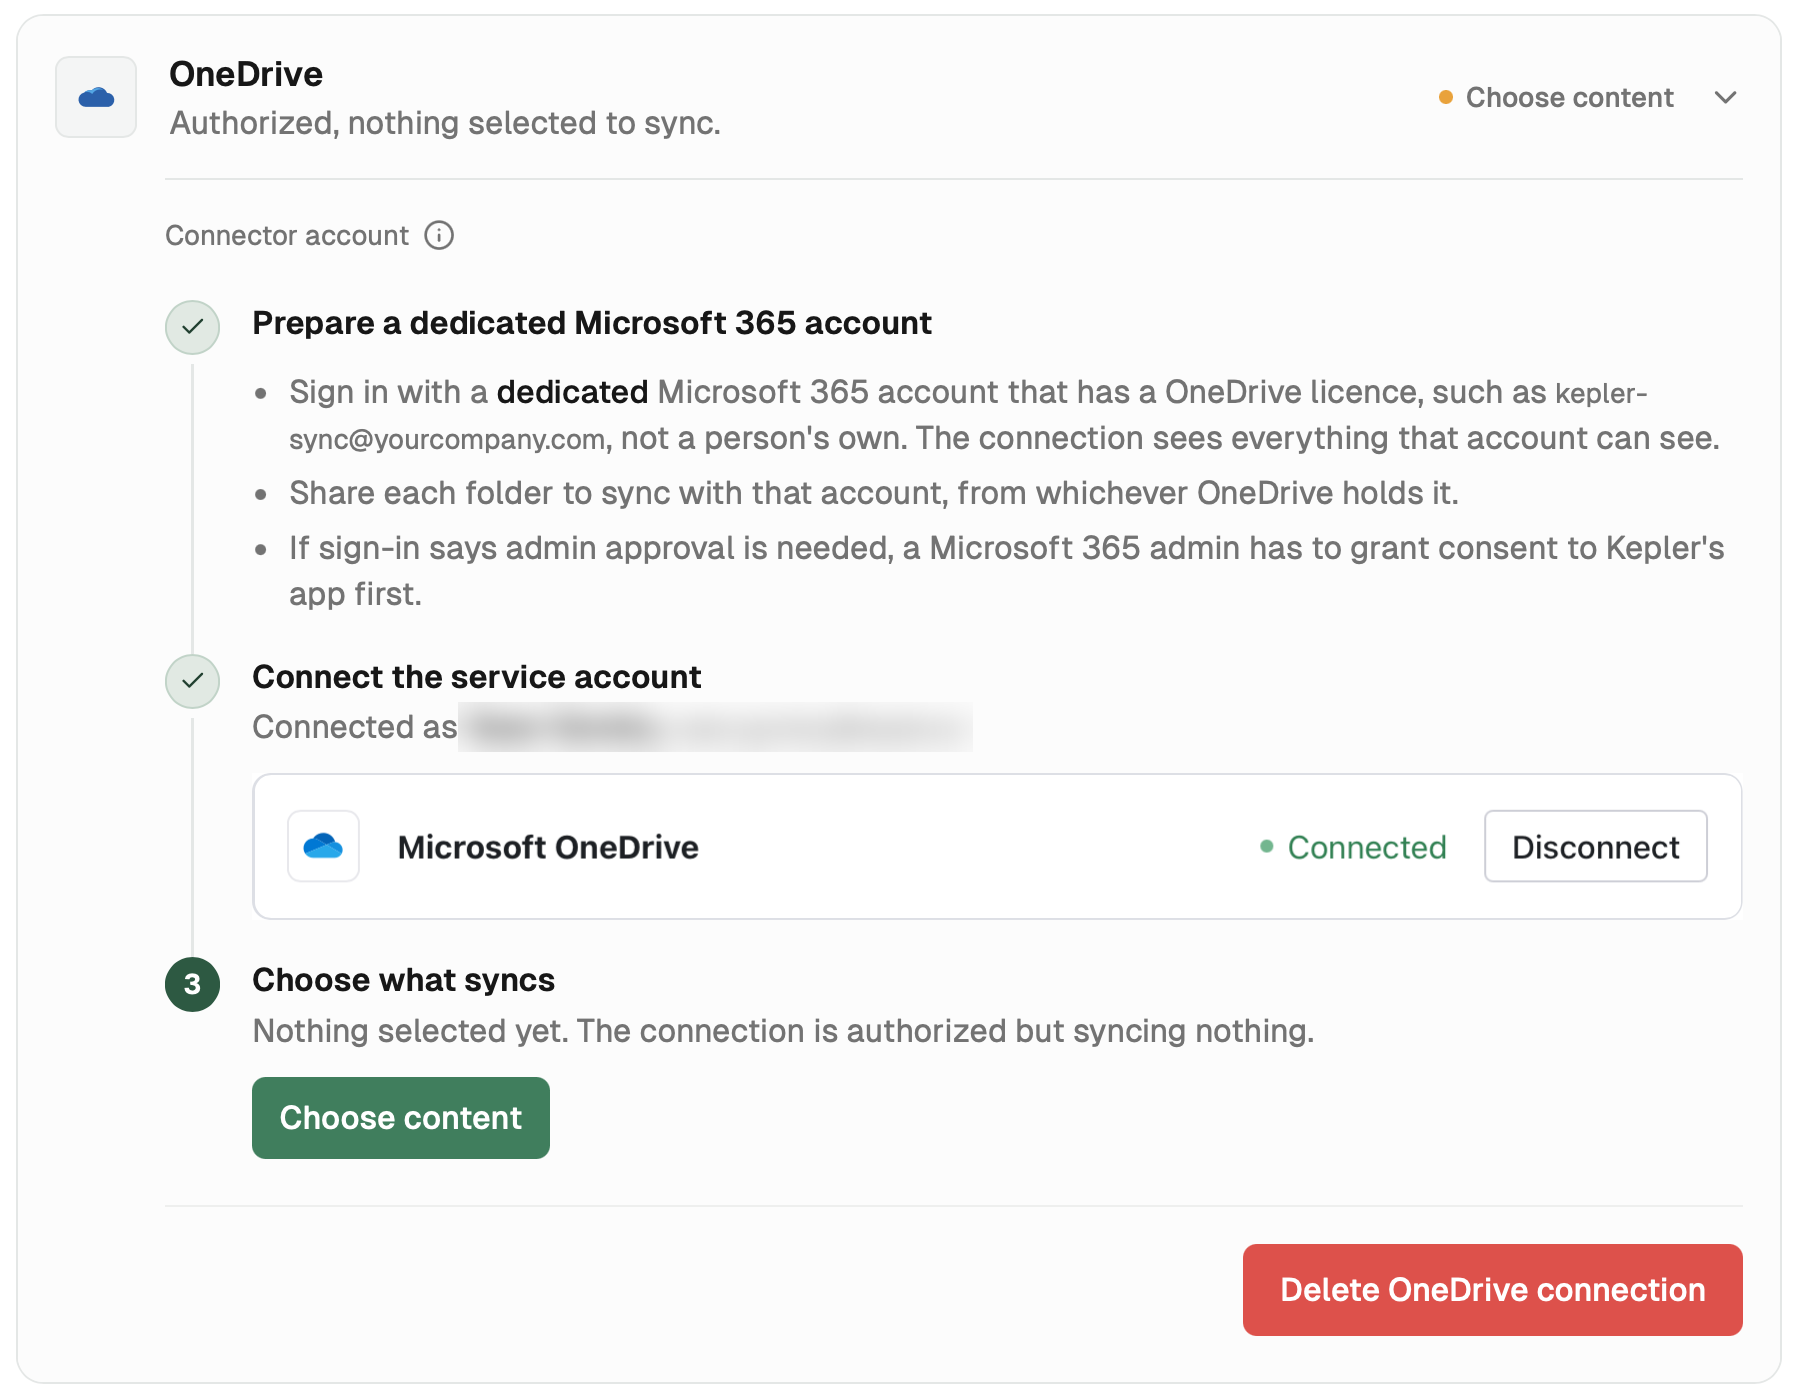Viewport: 1799px width, 1396px height.
Task: Click the "Authorized, nothing selected to sync." subtitle
Action: [x=445, y=123]
